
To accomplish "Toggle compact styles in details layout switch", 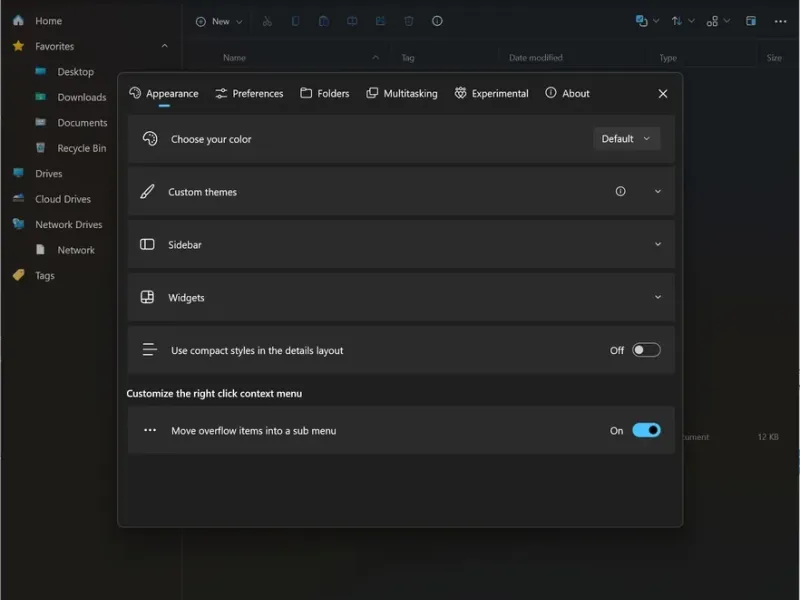I will (x=646, y=350).
